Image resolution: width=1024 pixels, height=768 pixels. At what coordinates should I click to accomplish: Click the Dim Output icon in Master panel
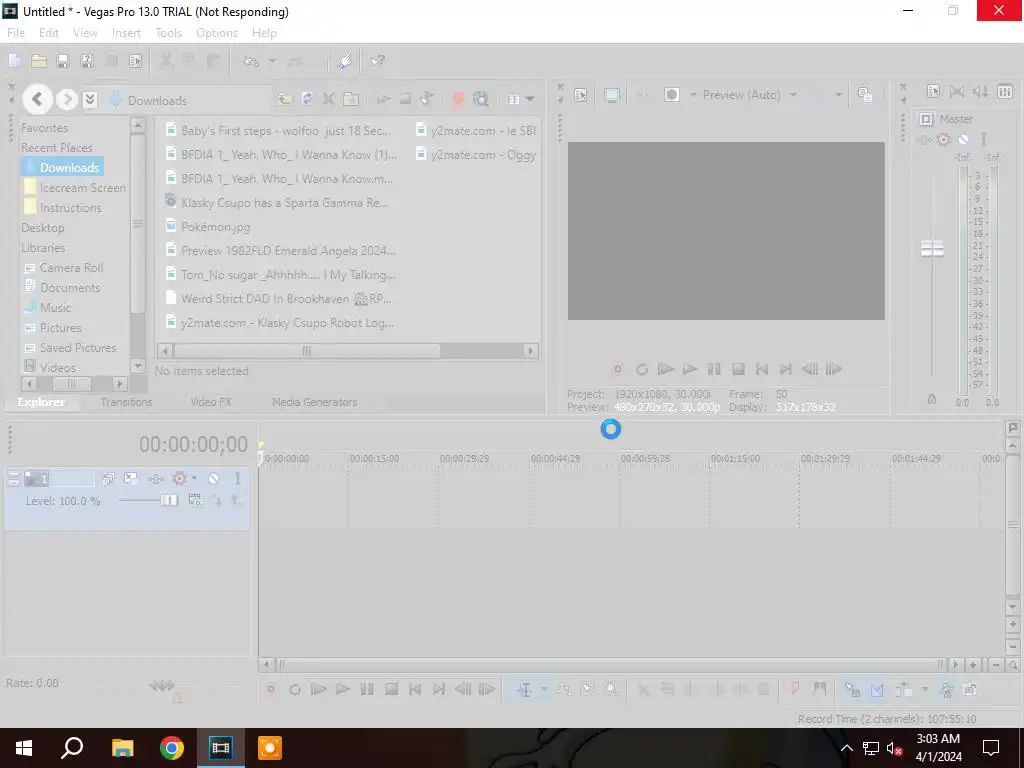pos(981,92)
